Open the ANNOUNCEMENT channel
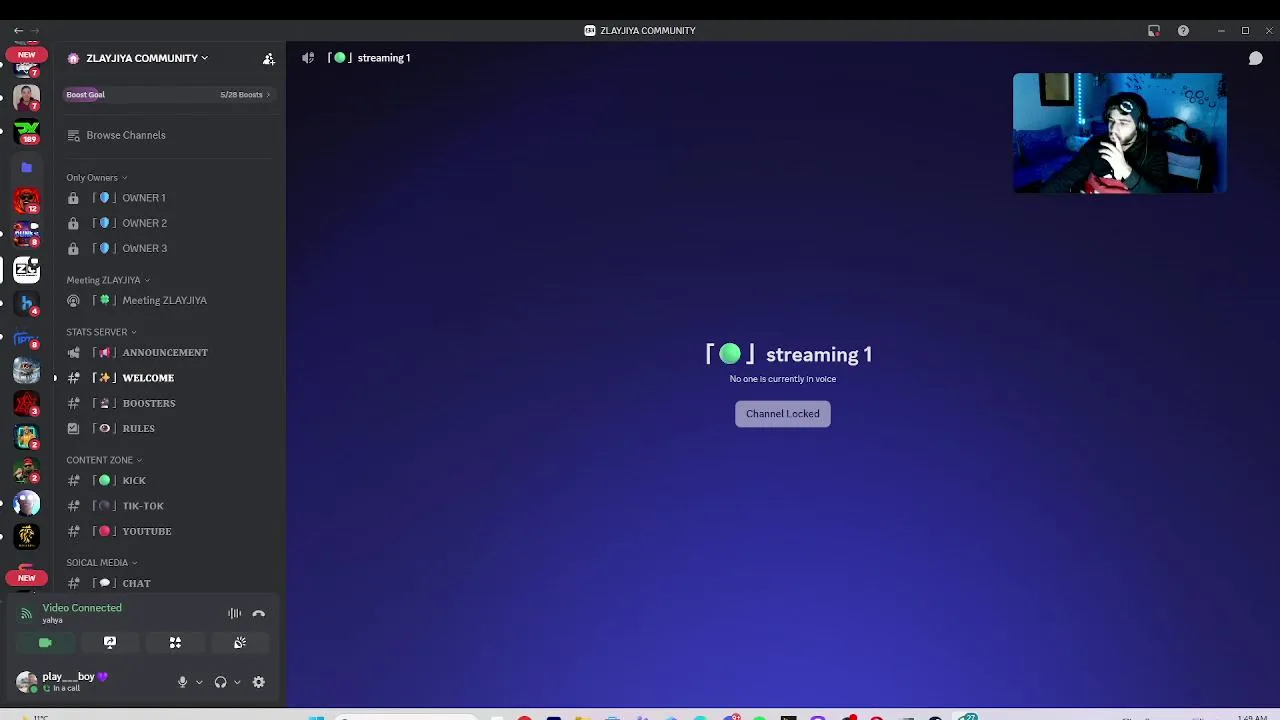Viewport: 1280px width, 720px height. (x=168, y=352)
